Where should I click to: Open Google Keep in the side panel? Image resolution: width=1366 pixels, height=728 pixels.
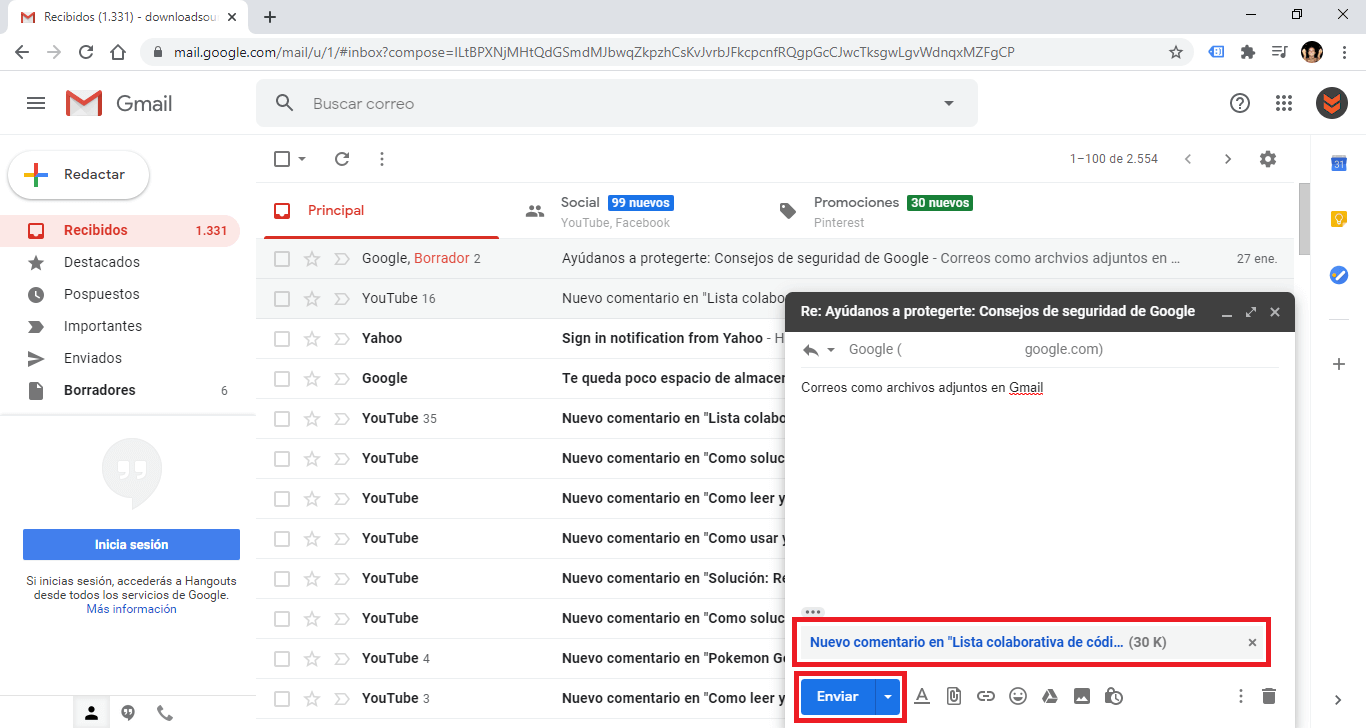(1338, 218)
